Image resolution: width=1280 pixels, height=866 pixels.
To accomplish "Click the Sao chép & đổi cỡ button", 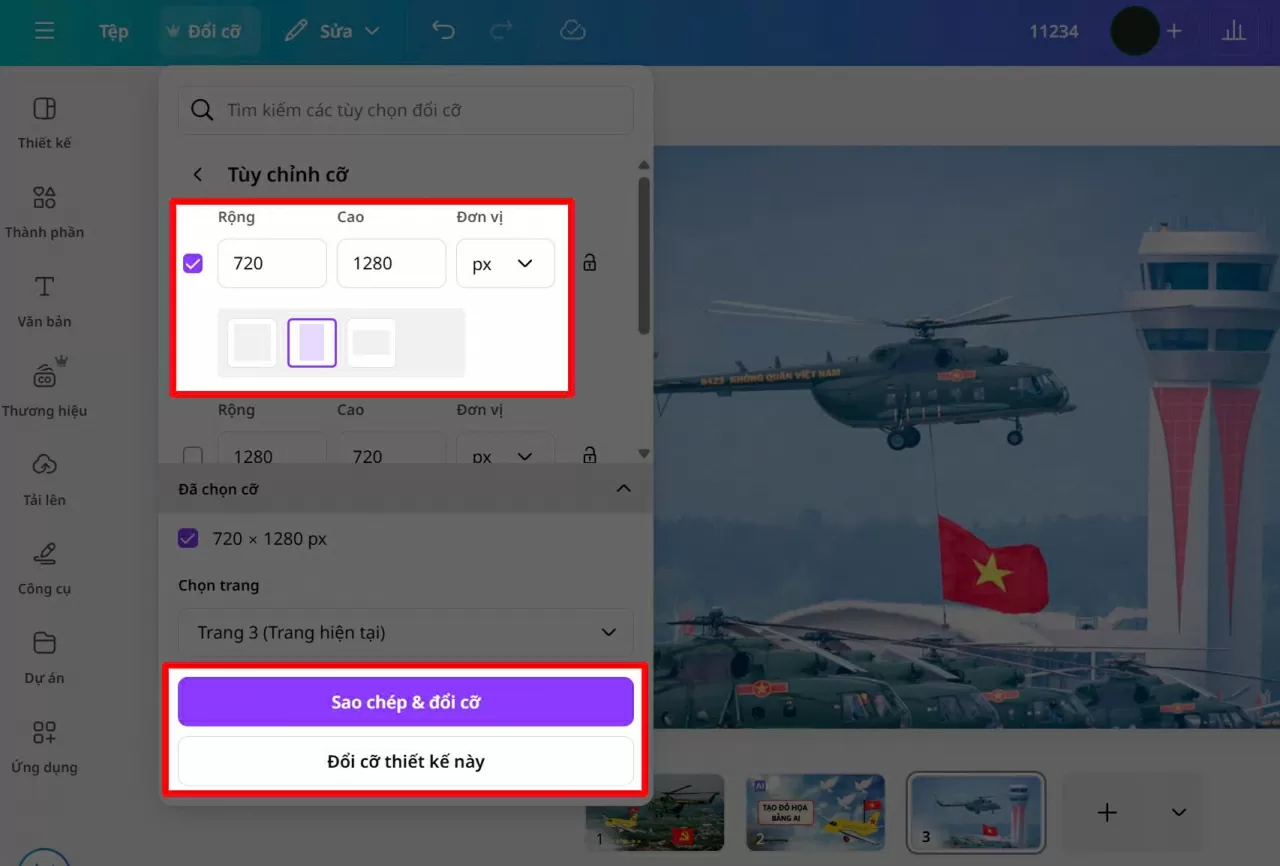I will [405, 701].
